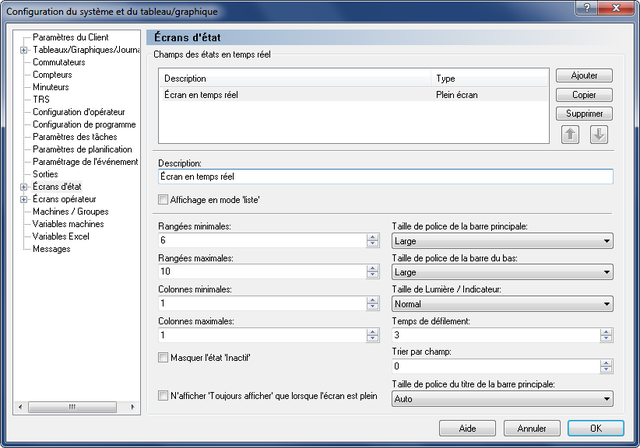Check Masquer l'état 'Inactif' option
The width and height of the screenshot is (640, 448).
[x=163, y=357]
